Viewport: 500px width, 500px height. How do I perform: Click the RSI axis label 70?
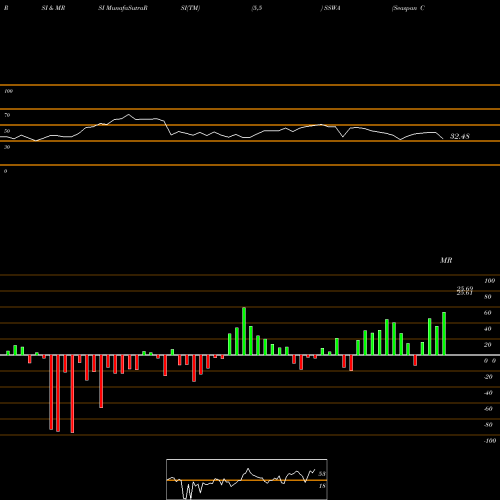click(x=7, y=115)
